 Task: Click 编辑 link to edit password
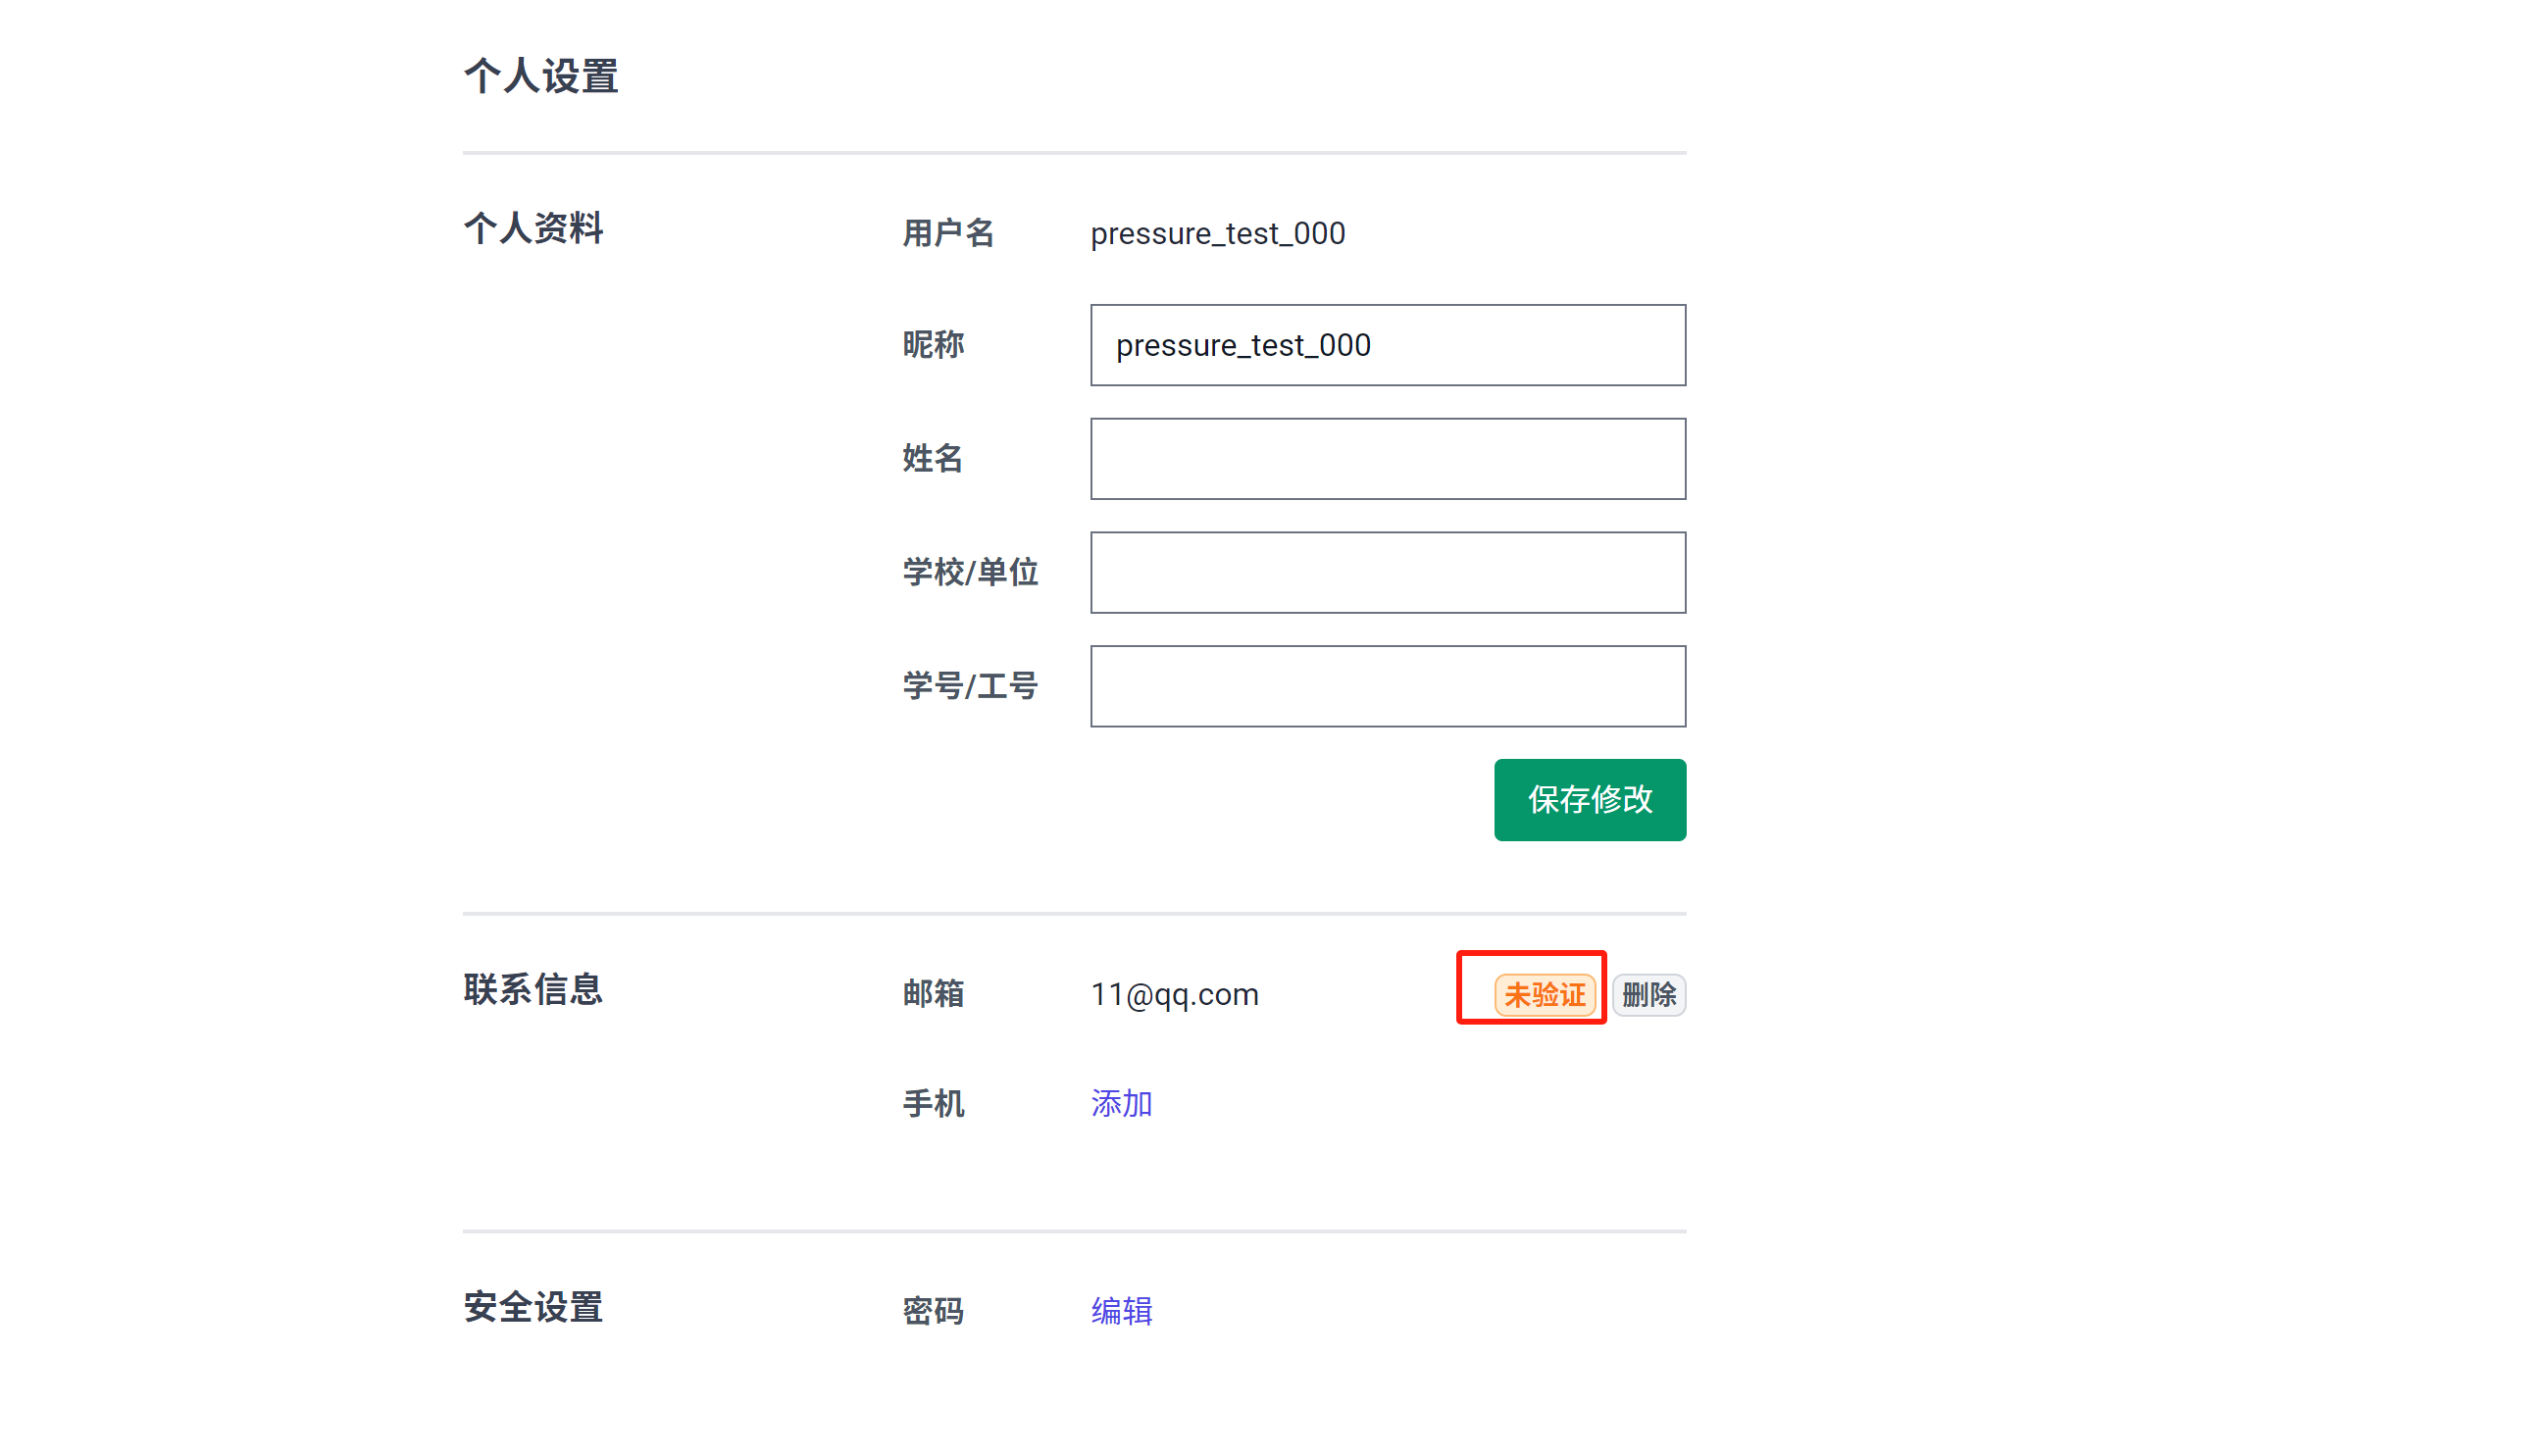point(1121,1310)
